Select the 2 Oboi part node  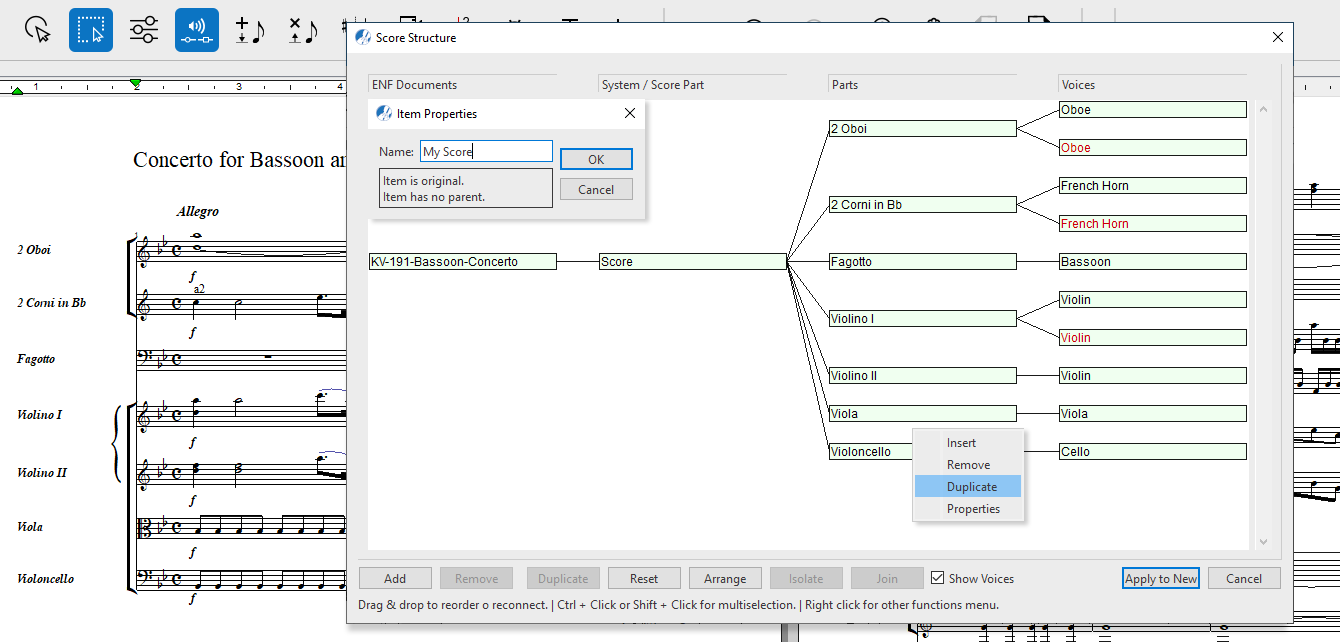922,128
